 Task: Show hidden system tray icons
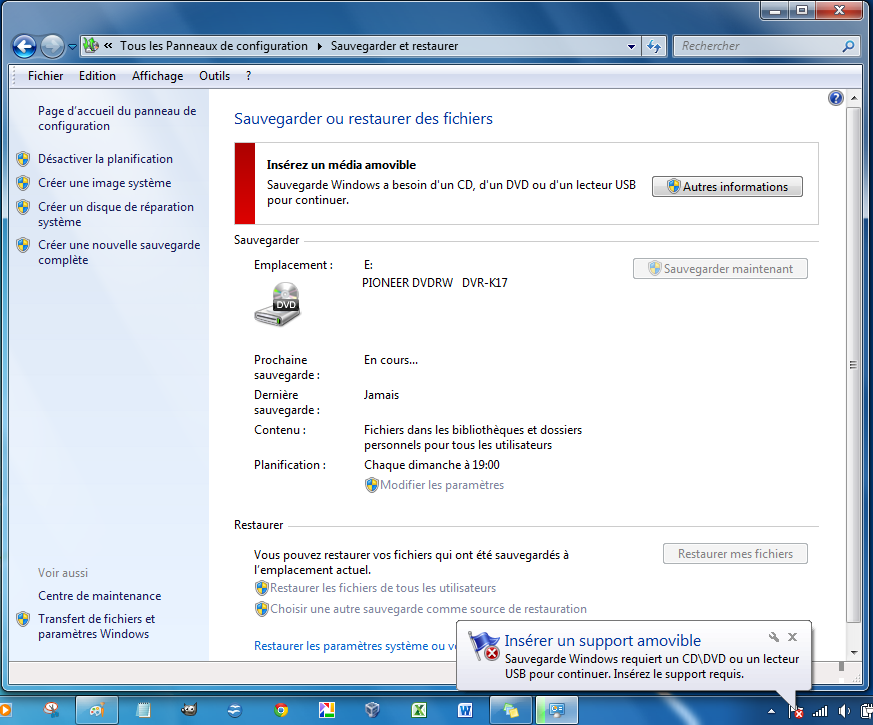pos(772,711)
